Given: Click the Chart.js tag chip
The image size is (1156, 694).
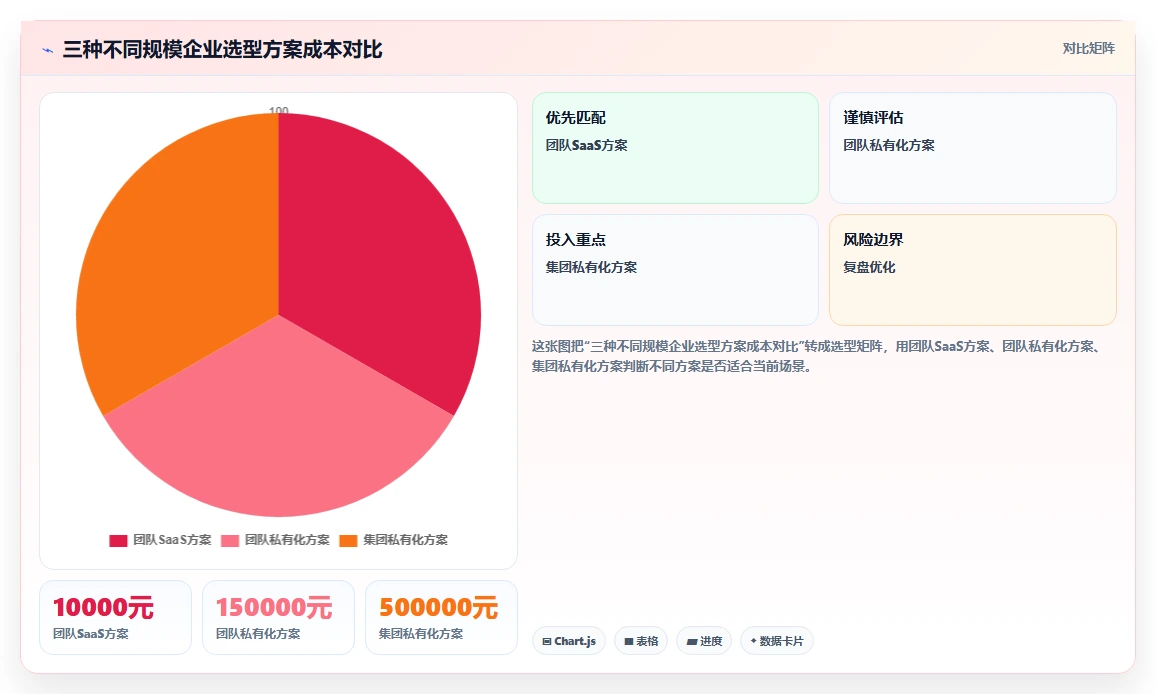Looking at the screenshot, I should [568, 641].
